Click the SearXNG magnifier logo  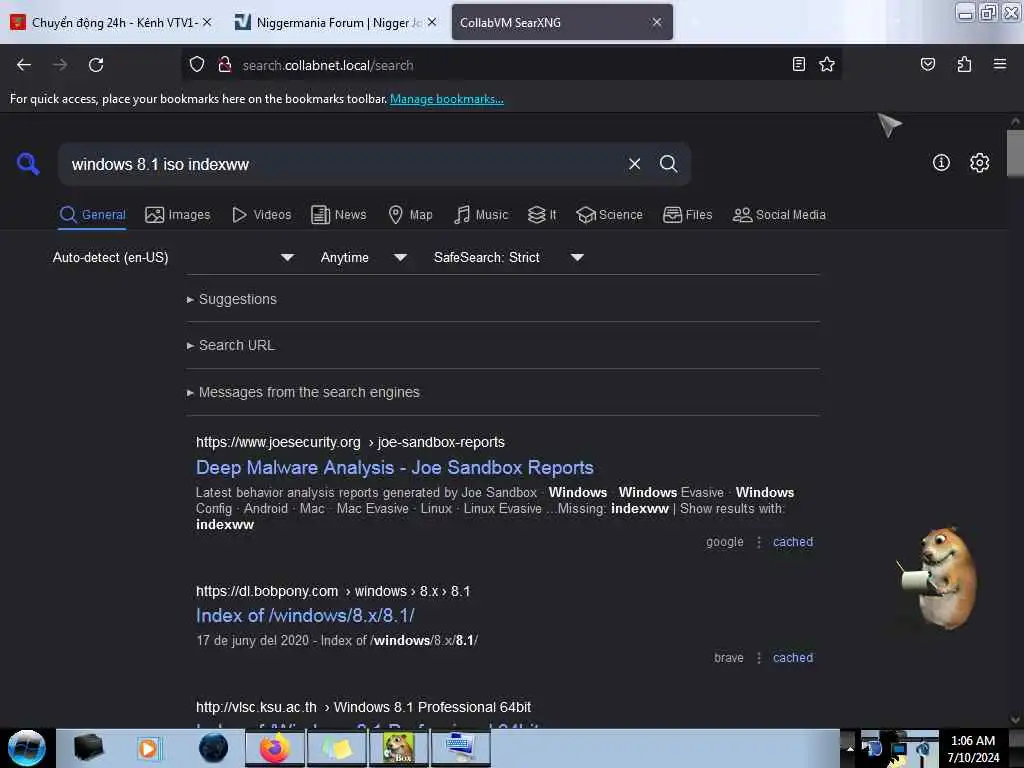click(28, 163)
